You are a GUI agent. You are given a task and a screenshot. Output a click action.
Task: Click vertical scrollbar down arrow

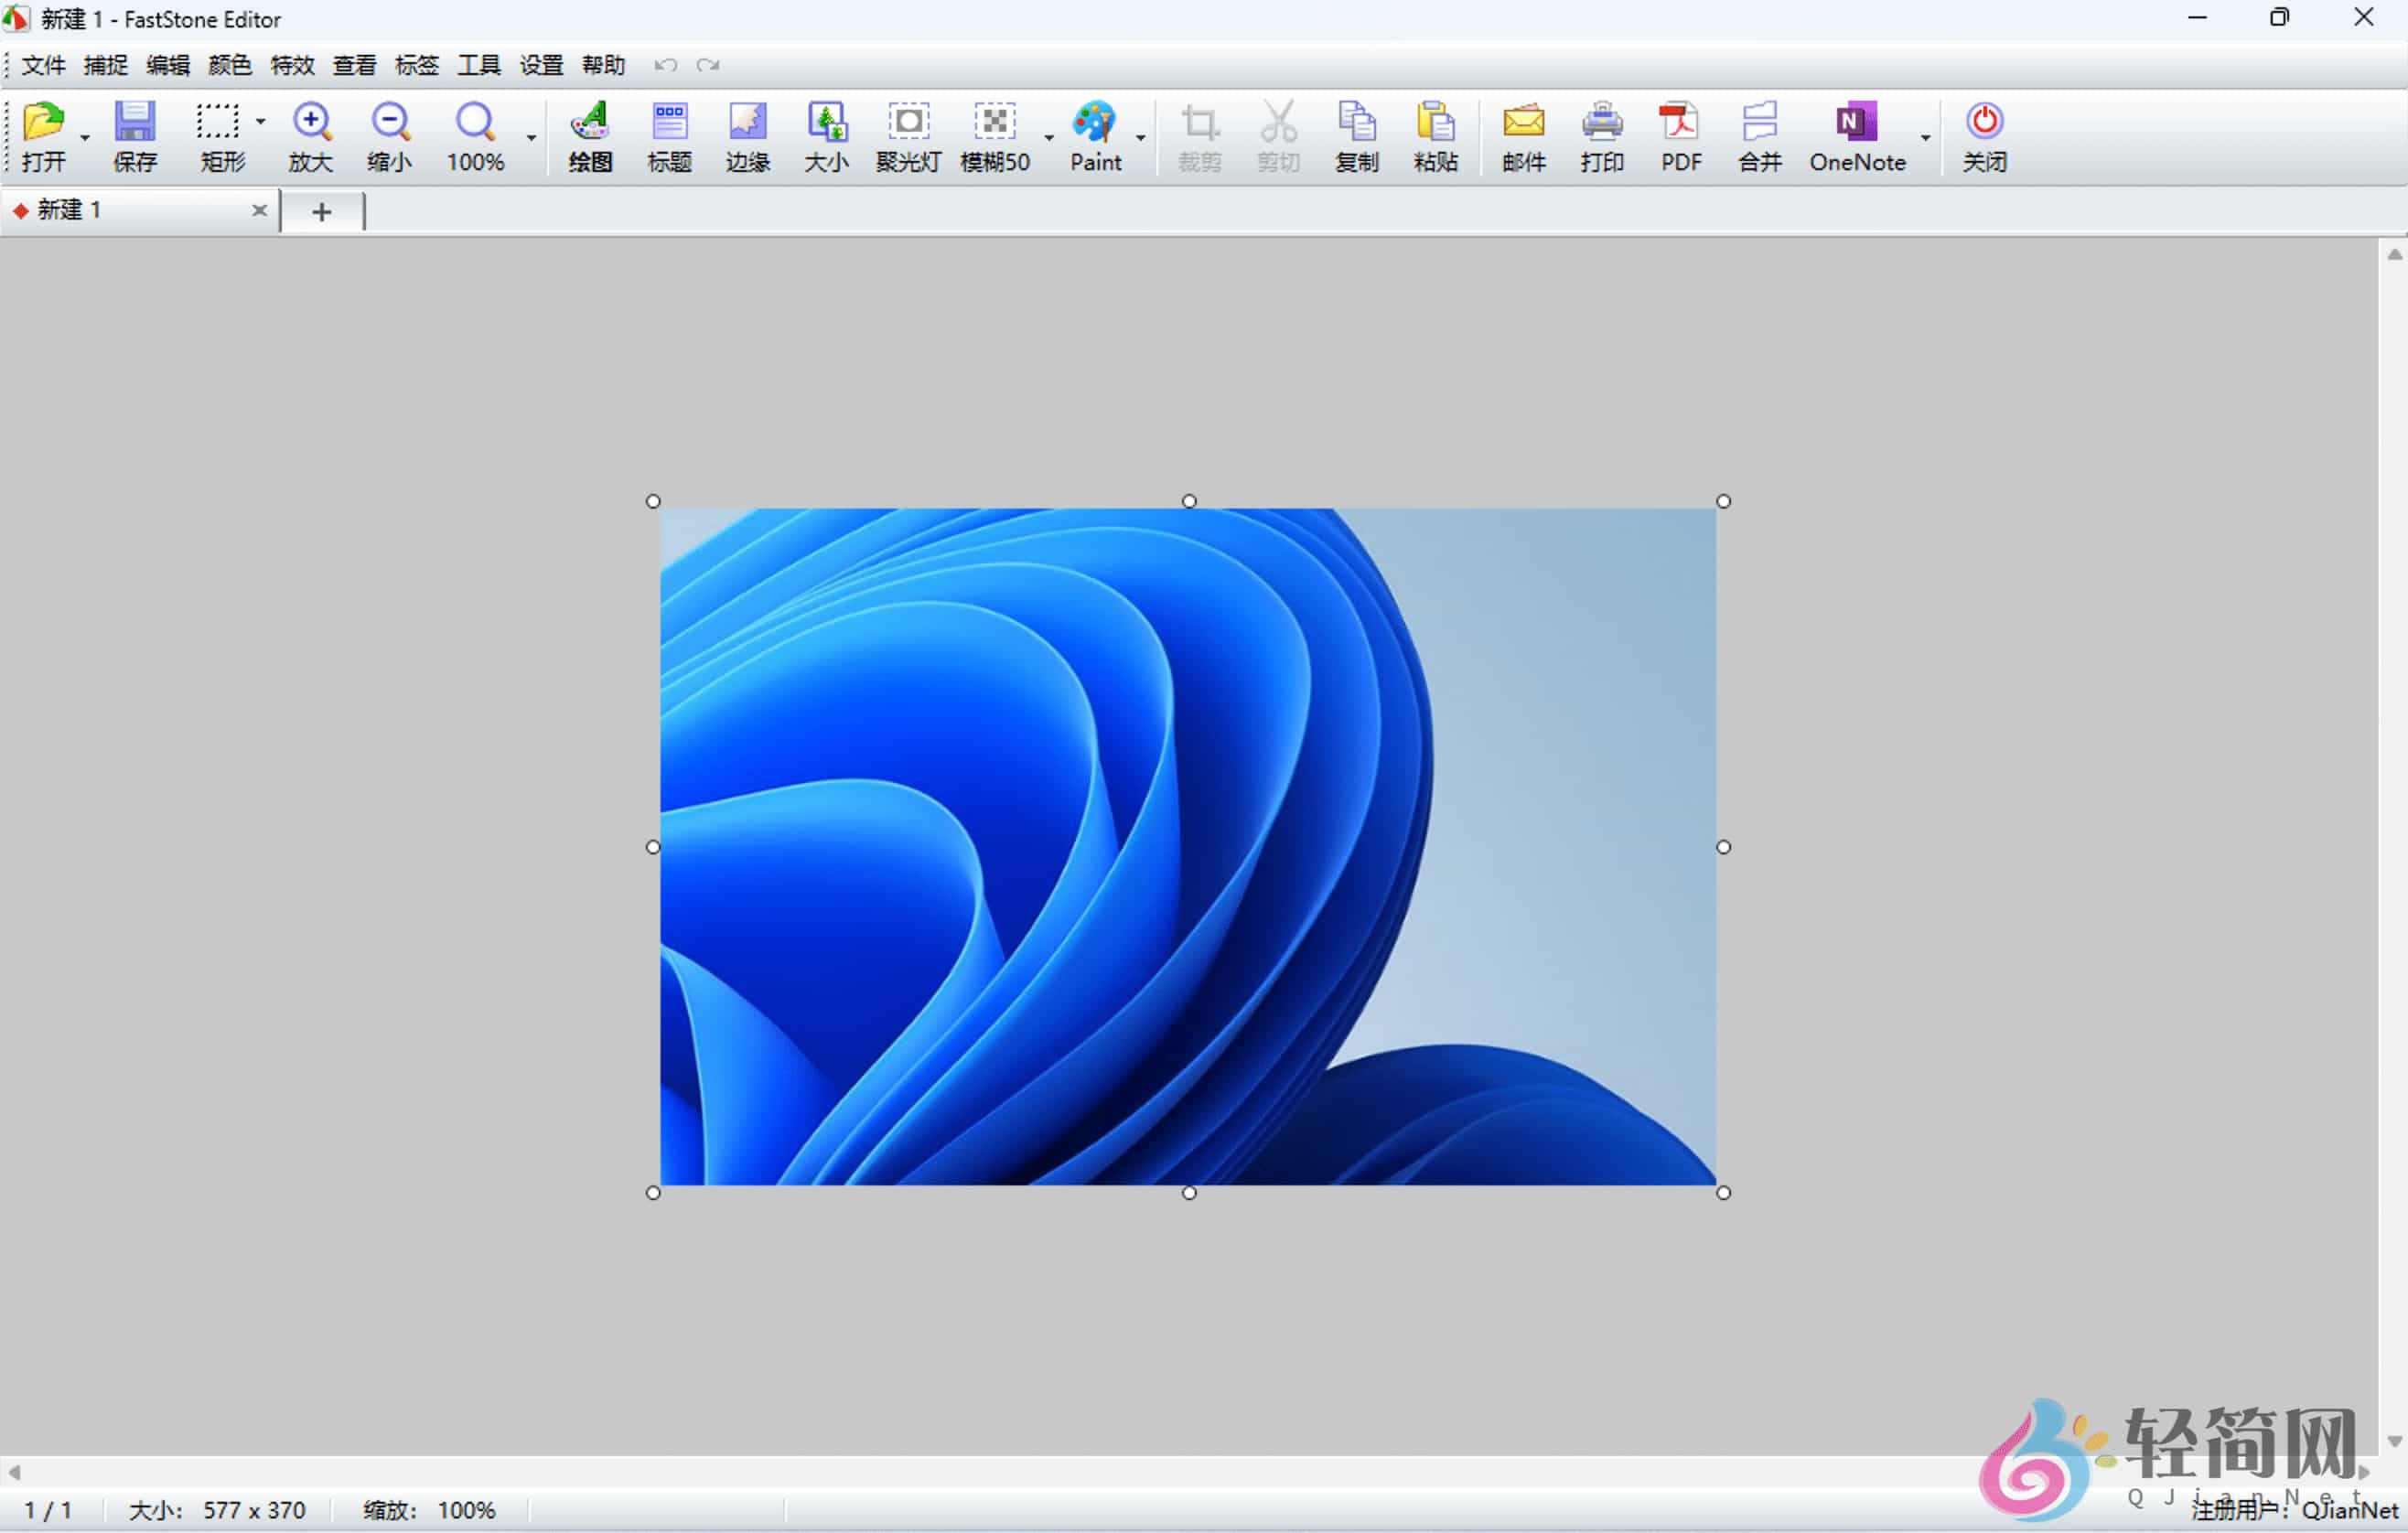2394,1441
